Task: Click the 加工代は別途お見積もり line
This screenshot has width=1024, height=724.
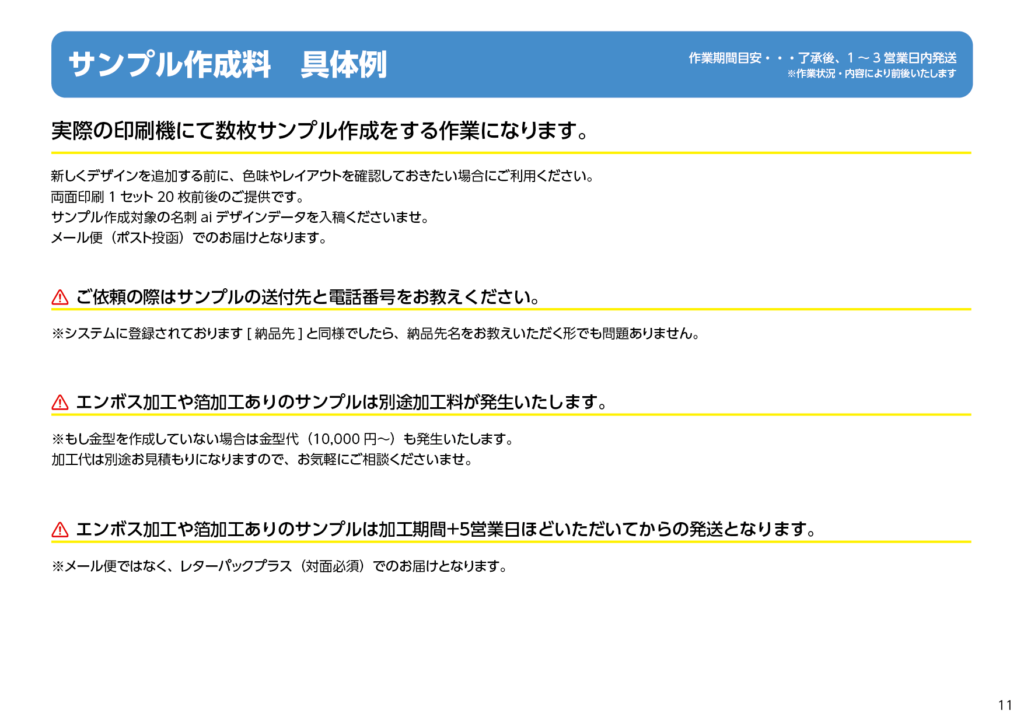Action: [261, 460]
